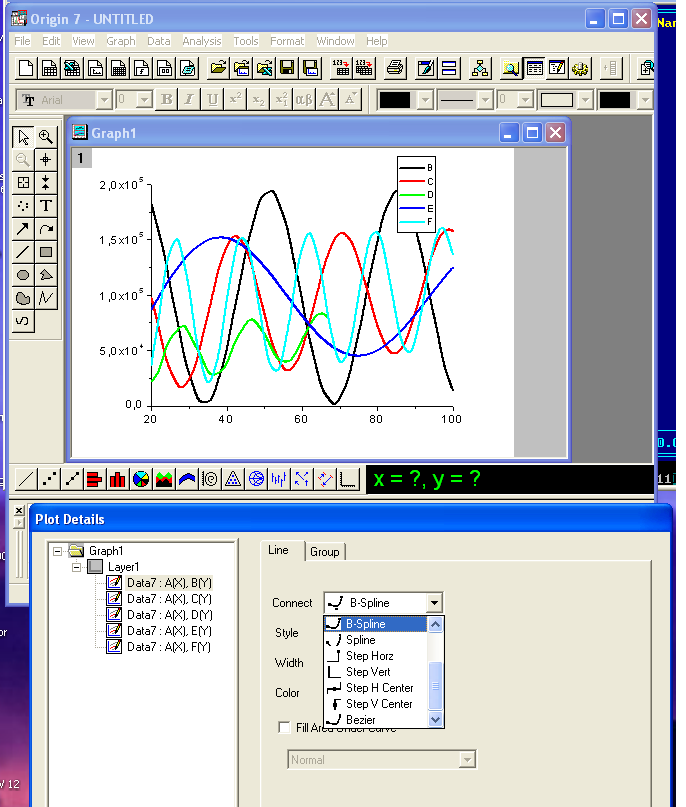Choose the Region shape tool
Screen dimensions: 686x807
pos(23,298)
